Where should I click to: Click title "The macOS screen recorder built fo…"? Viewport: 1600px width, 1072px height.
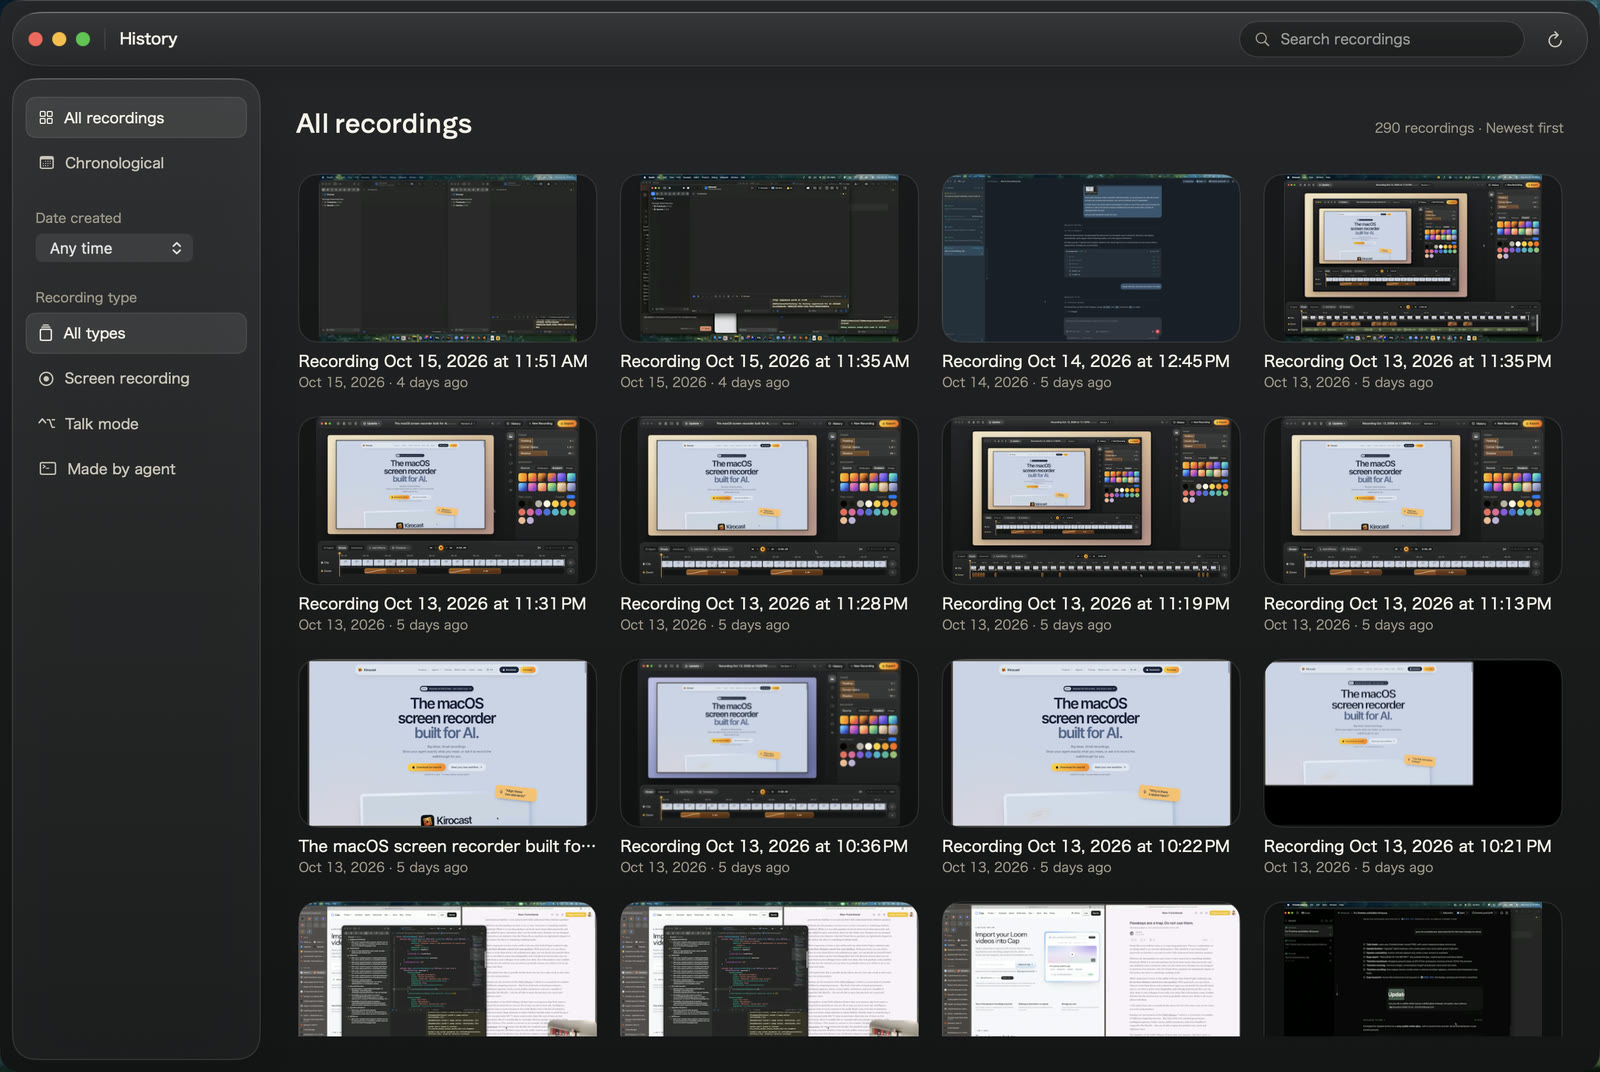tap(447, 846)
